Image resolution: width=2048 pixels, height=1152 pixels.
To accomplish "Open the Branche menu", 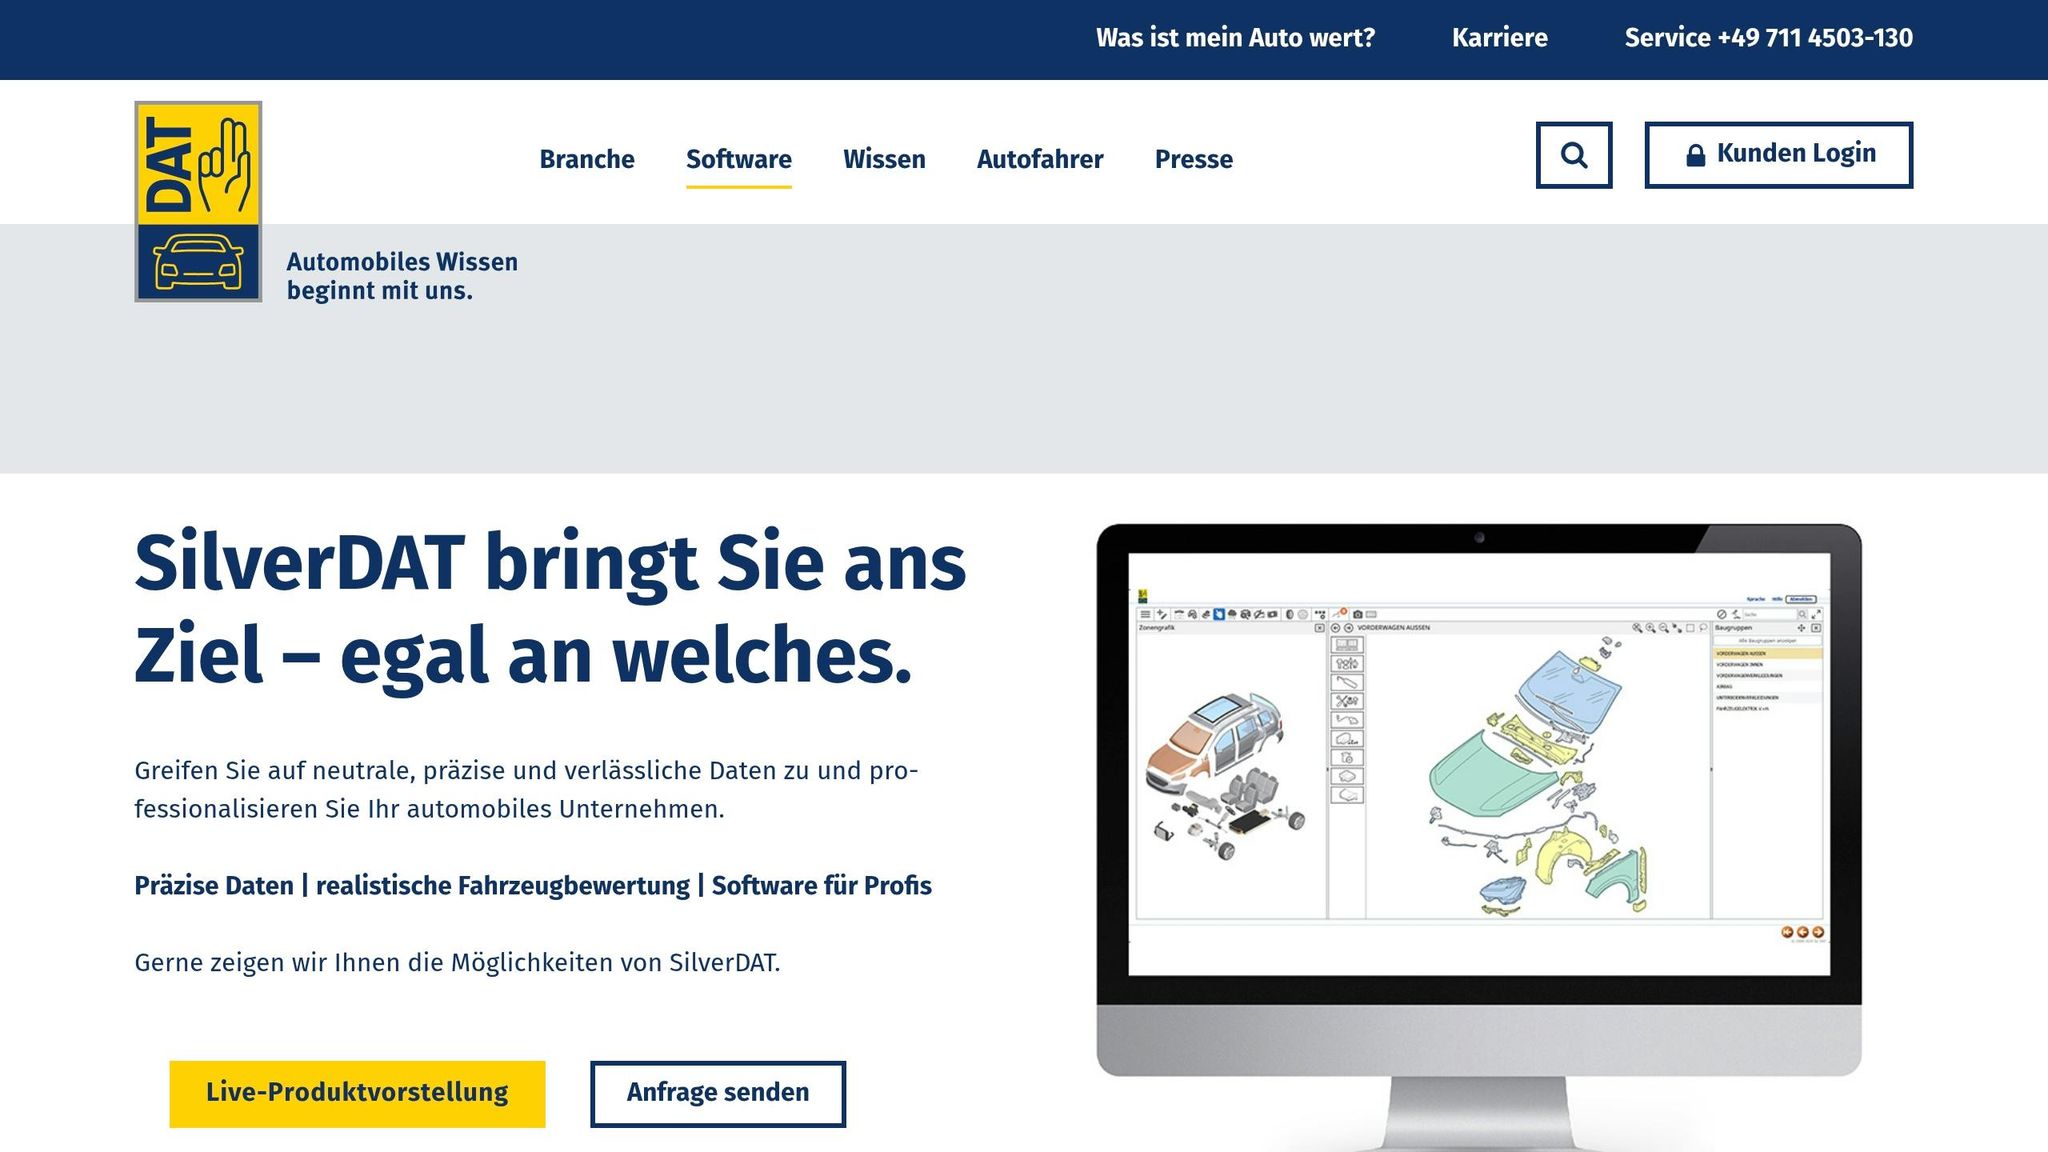I will click(587, 159).
